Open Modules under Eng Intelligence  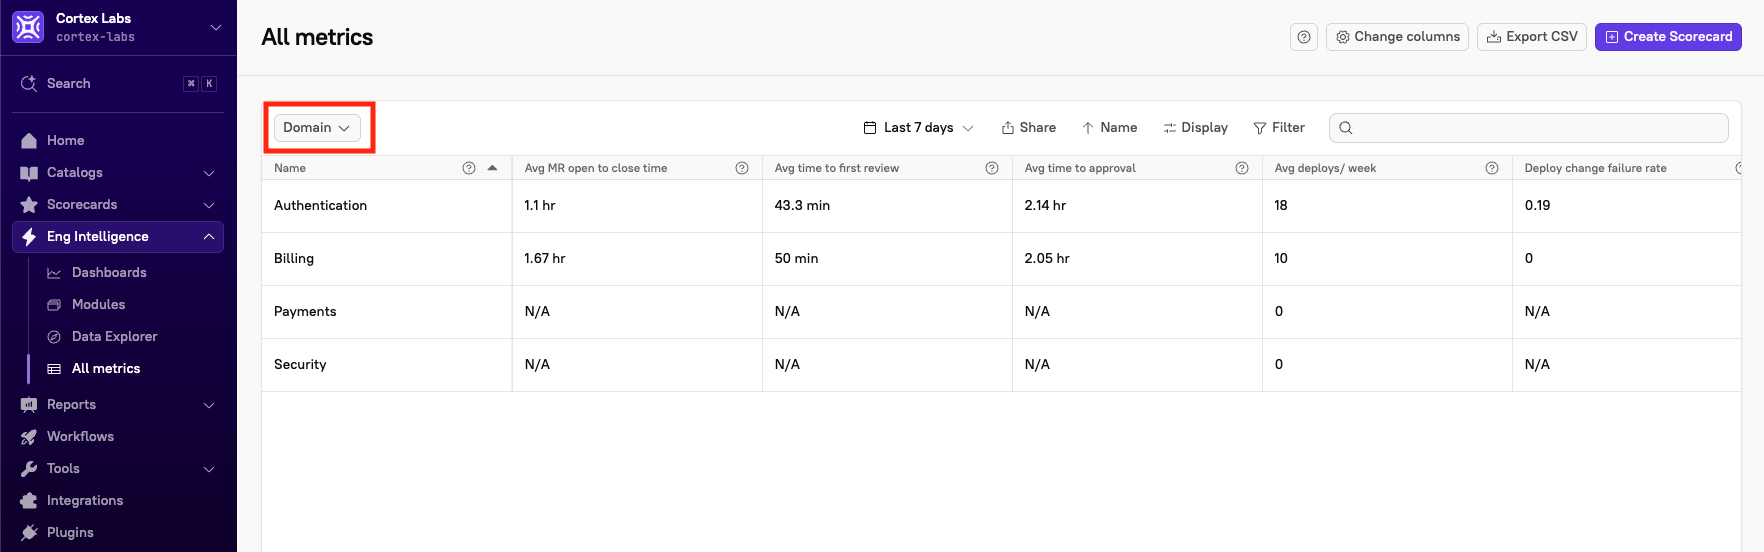click(98, 305)
